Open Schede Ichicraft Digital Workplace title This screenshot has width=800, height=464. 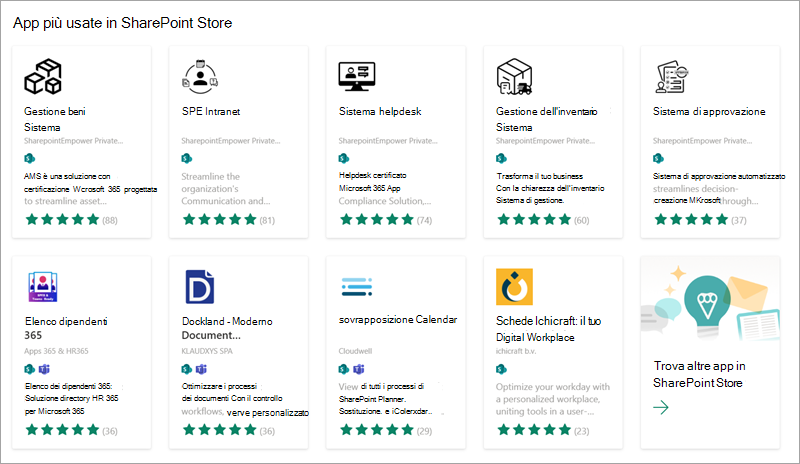[548, 329]
